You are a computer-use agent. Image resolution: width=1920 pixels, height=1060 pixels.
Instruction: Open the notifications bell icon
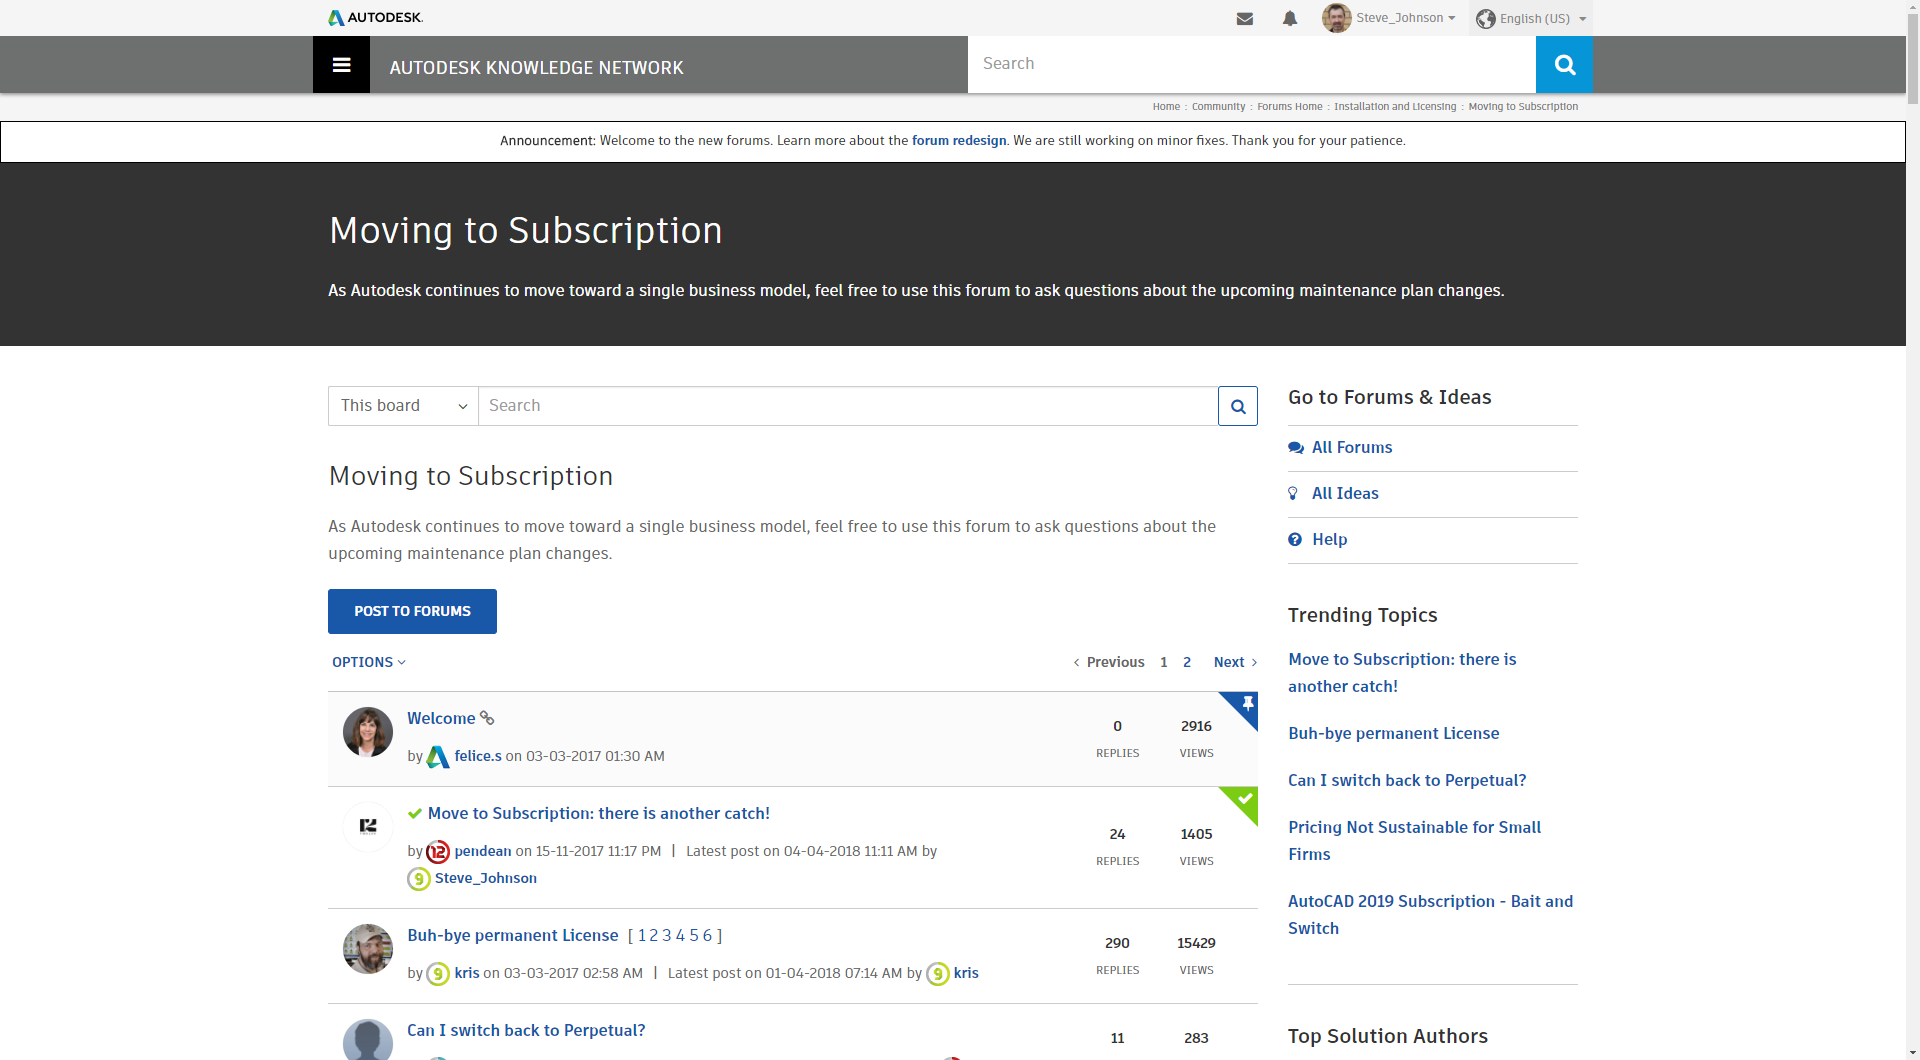coord(1290,18)
